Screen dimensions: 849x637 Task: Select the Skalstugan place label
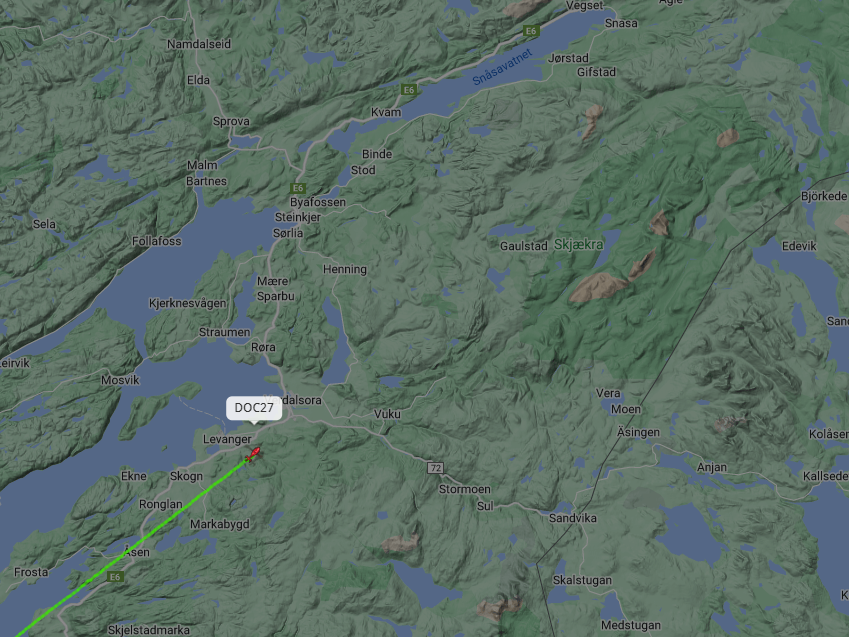tap(582, 580)
